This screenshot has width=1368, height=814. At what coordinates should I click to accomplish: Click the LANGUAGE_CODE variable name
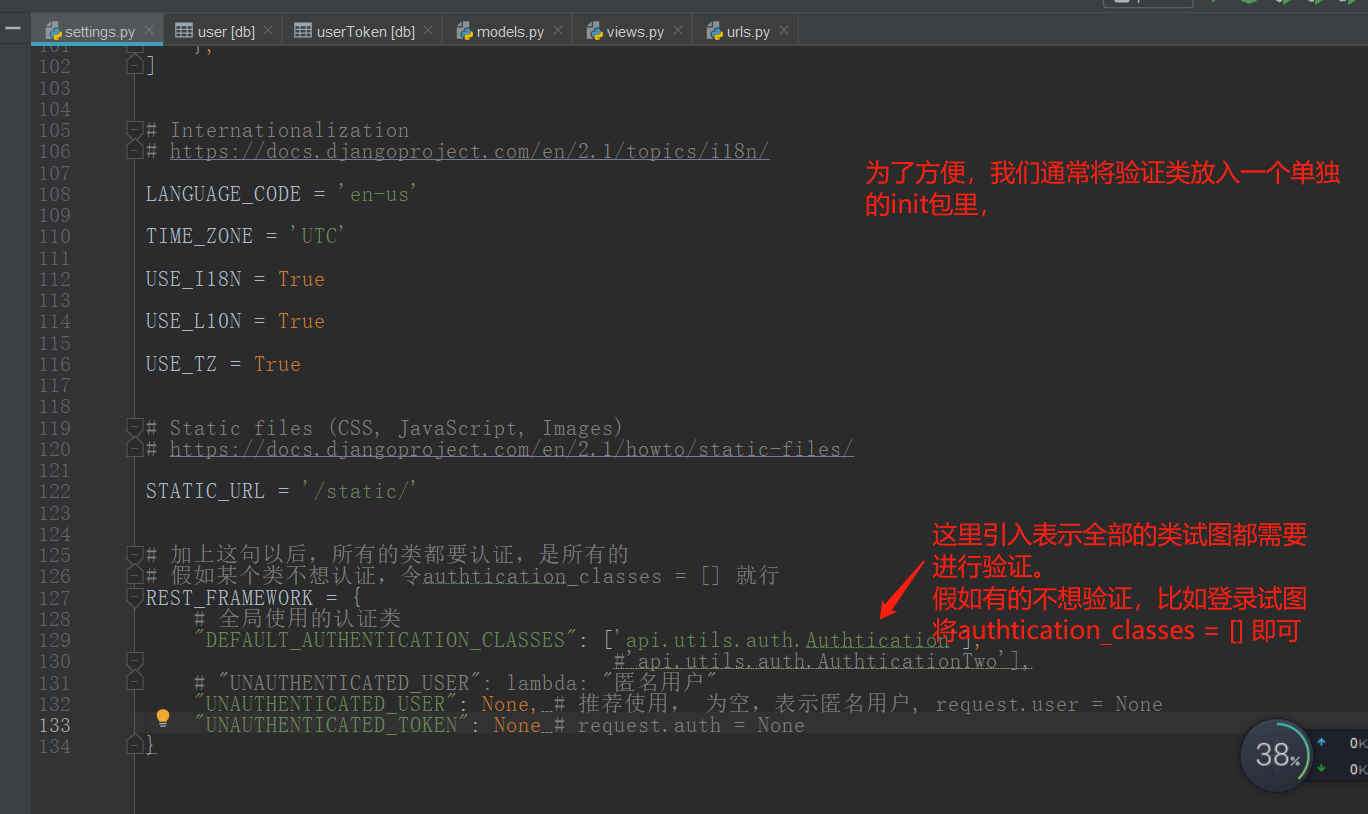click(x=223, y=194)
